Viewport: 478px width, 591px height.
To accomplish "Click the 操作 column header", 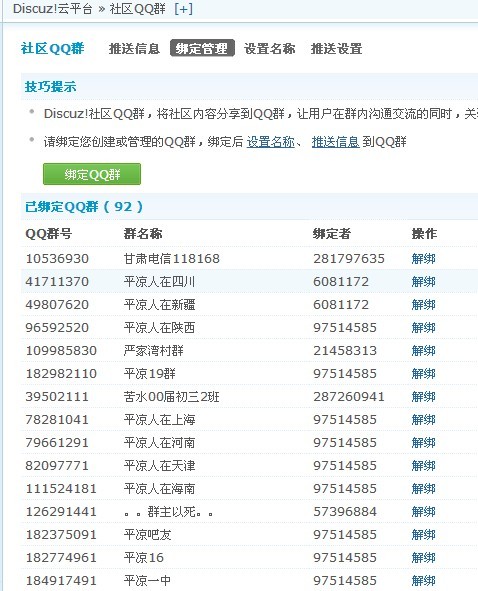I will (424, 234).
